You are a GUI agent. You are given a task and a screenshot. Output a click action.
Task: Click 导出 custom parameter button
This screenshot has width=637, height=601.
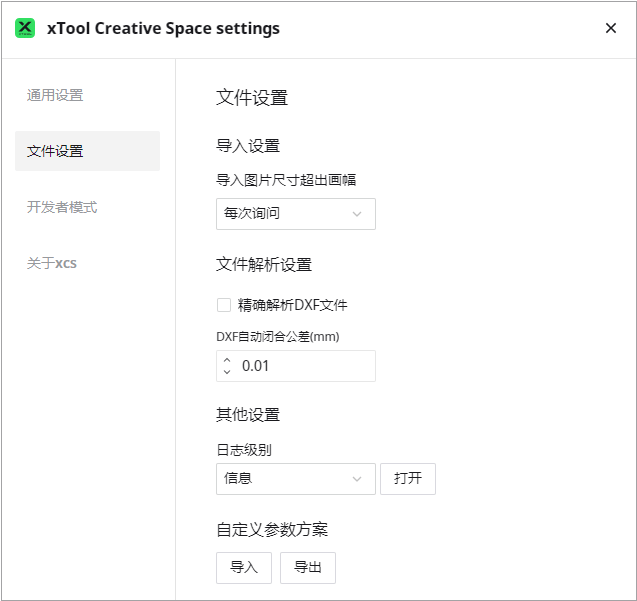[308, 568]
